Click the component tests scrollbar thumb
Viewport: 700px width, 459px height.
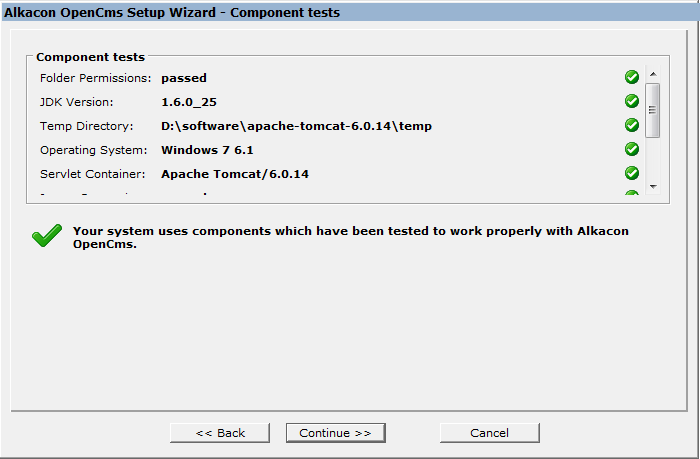tap(652, 110)
